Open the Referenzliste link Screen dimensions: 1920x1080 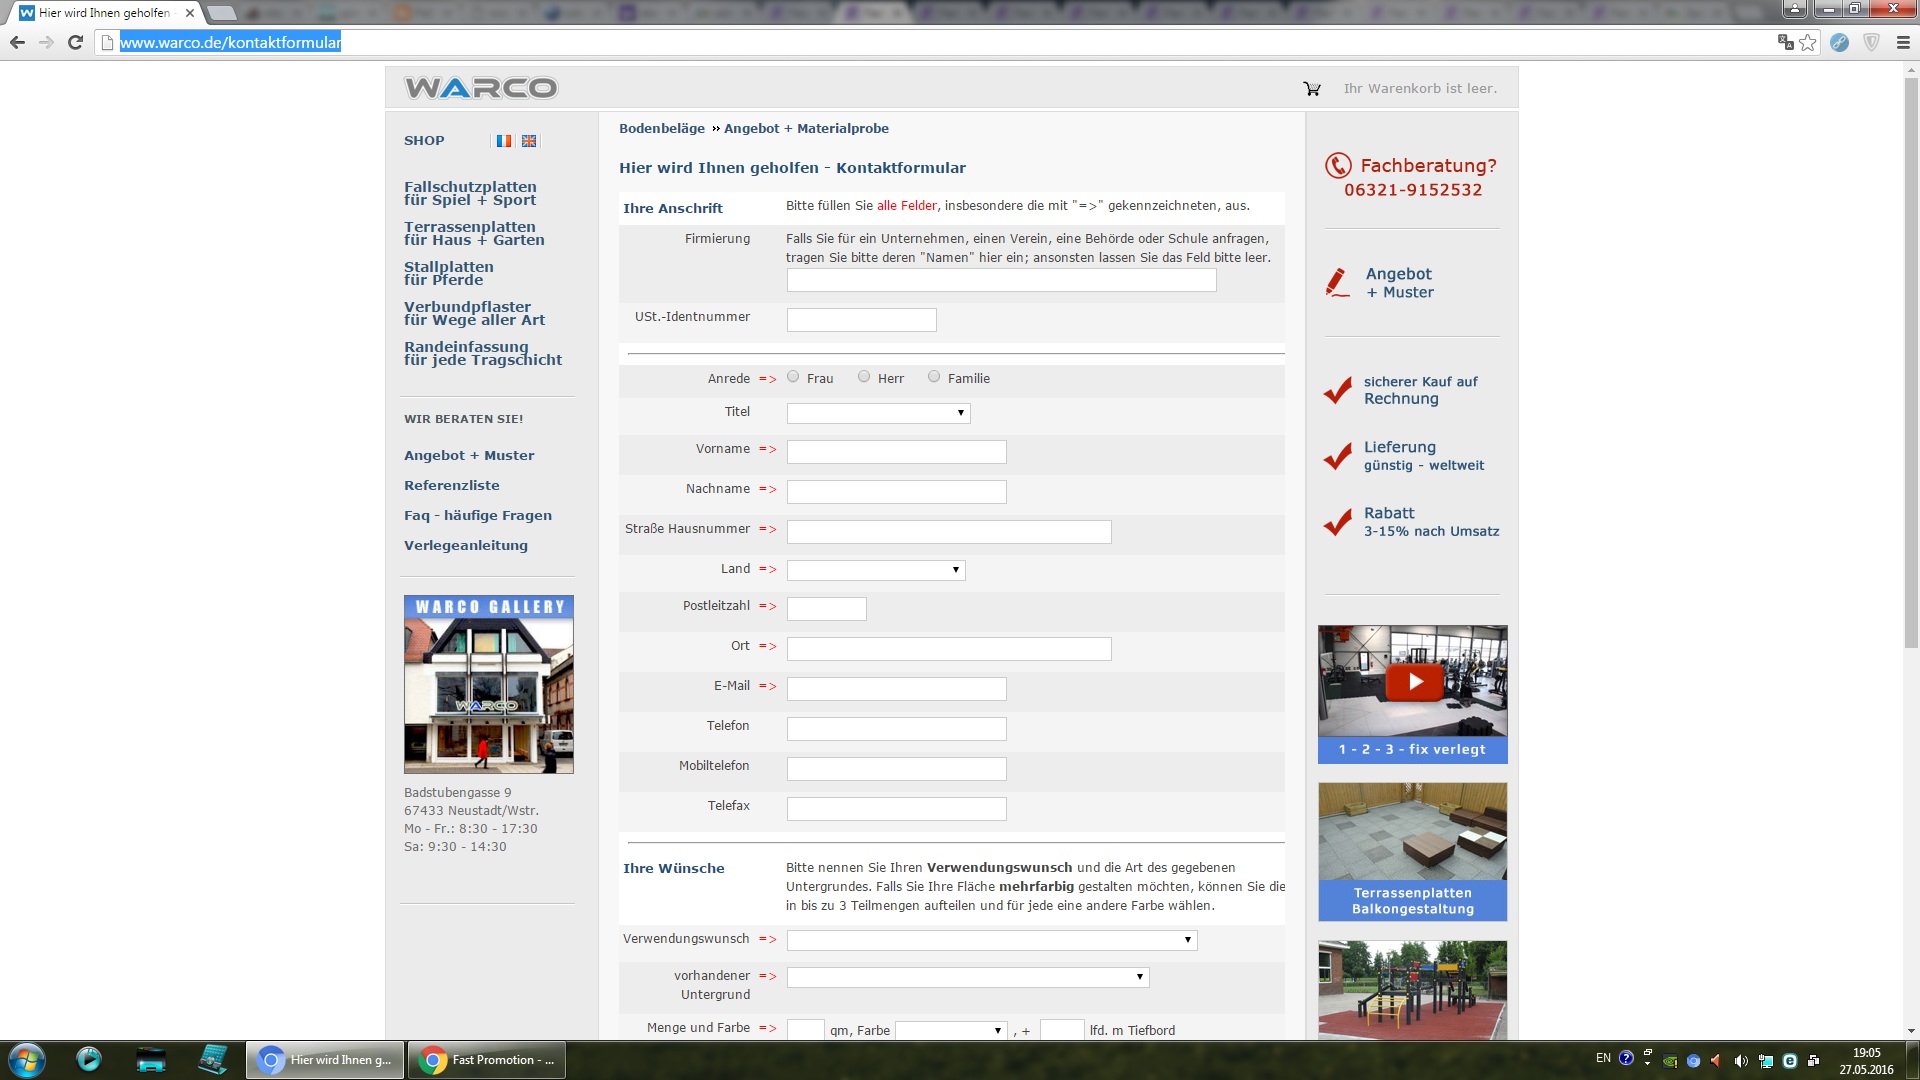[x=451, y=485]
